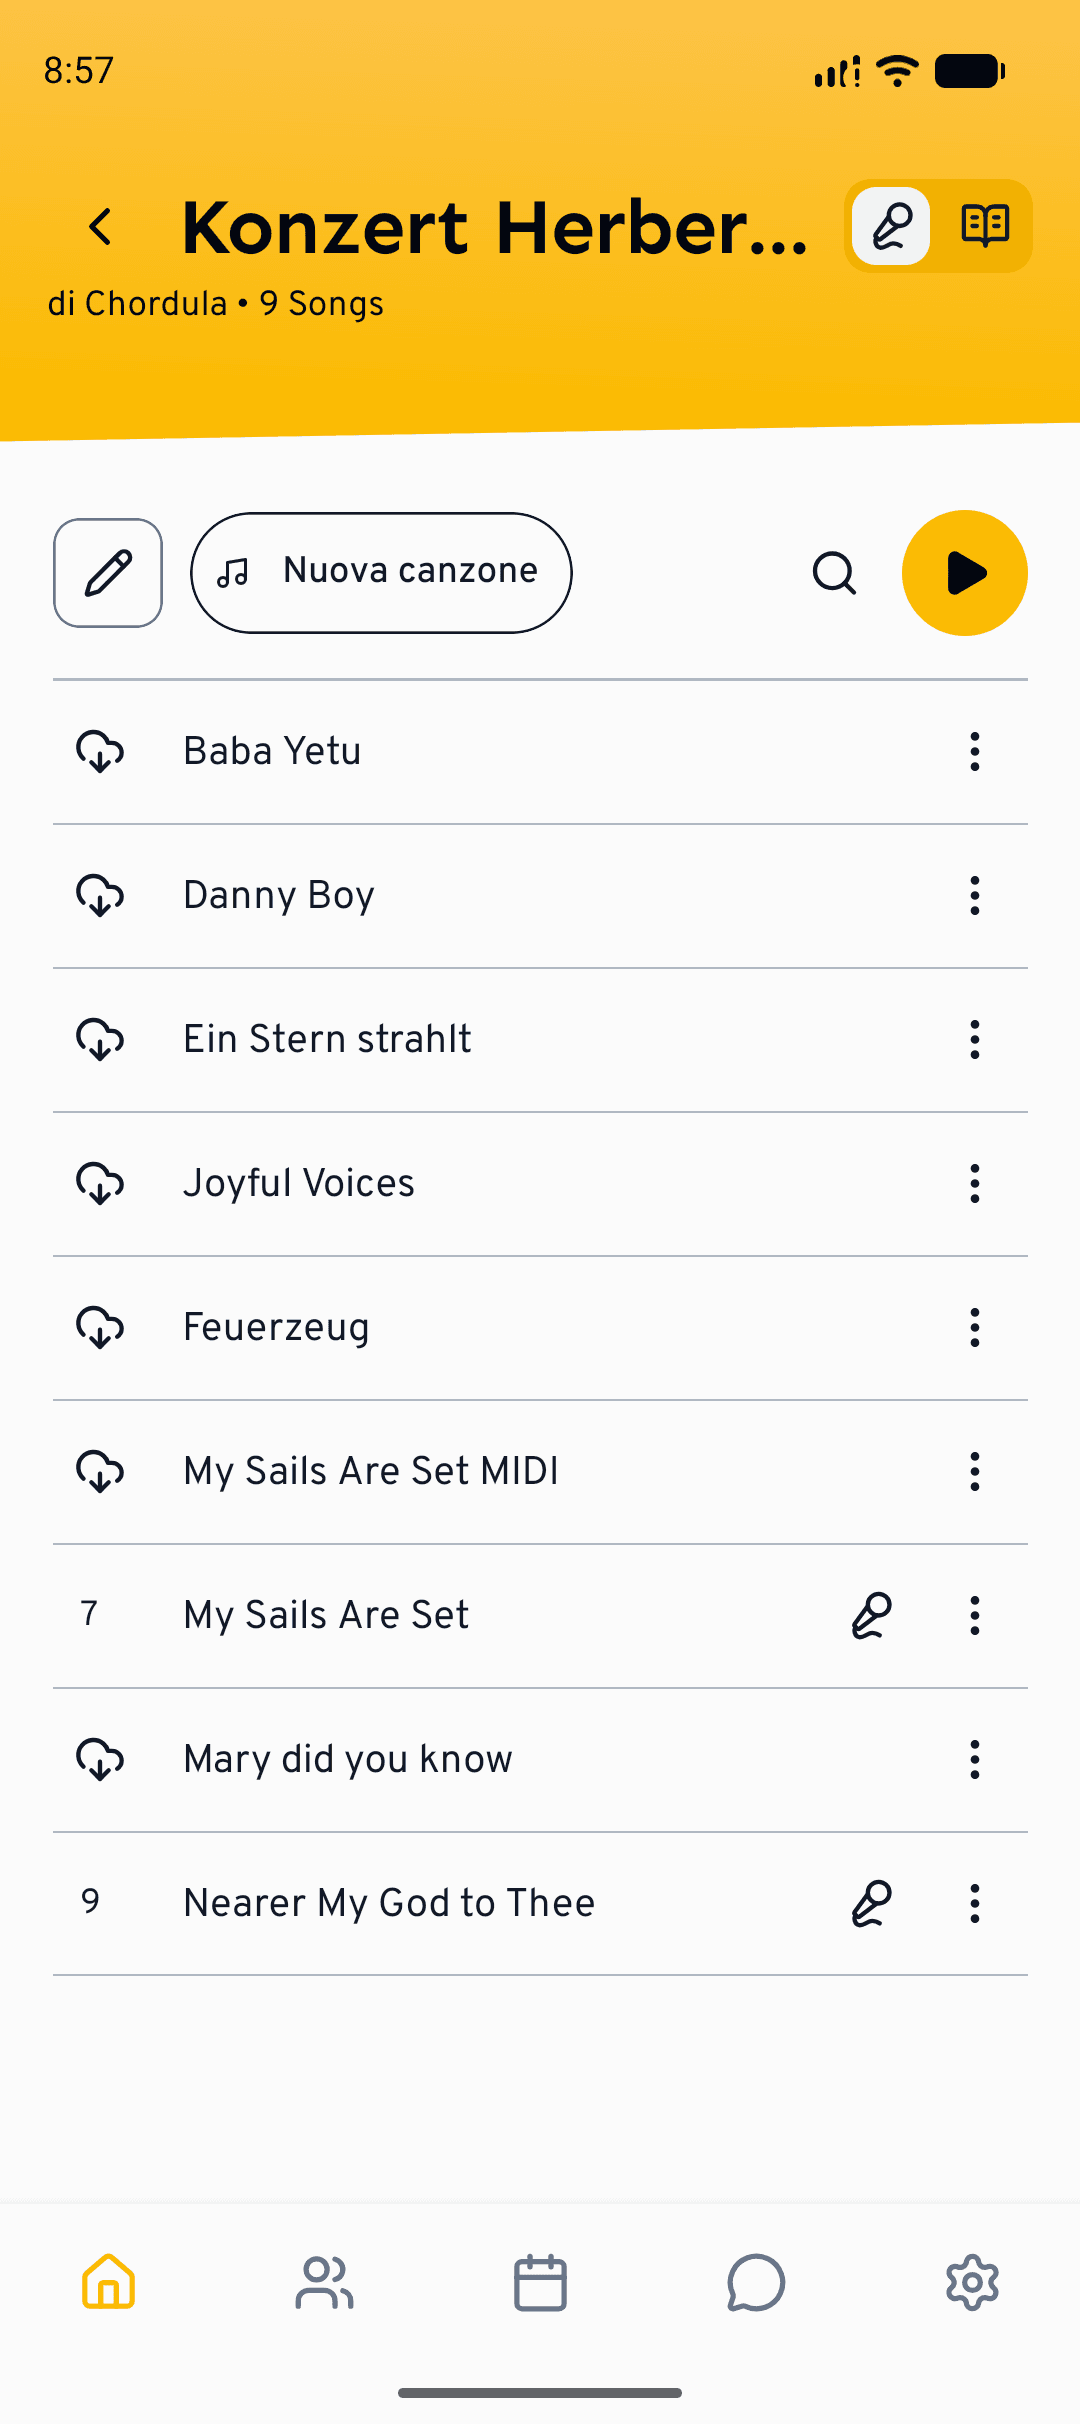Start playback with yellow play button
Viewport: 1080px width, 2424px height.
tap(965, 573)
